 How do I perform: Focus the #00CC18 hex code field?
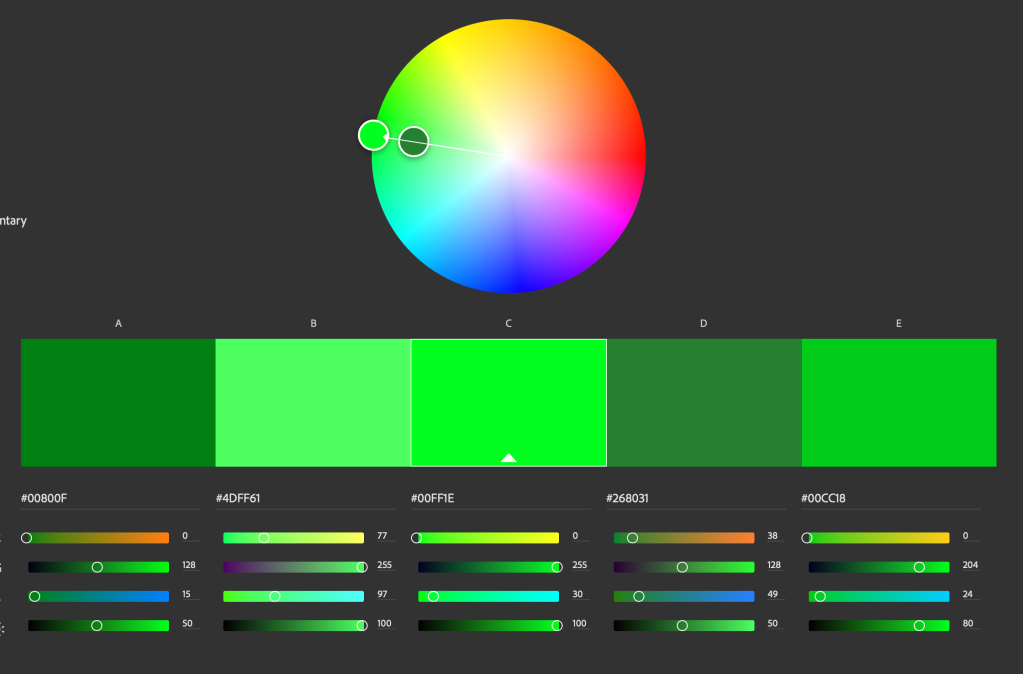tap(890, 498)
